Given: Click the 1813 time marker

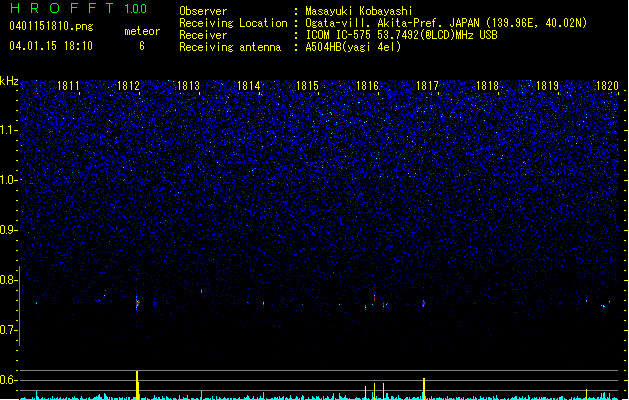Looking at the screenshot, I should [188, 86].
